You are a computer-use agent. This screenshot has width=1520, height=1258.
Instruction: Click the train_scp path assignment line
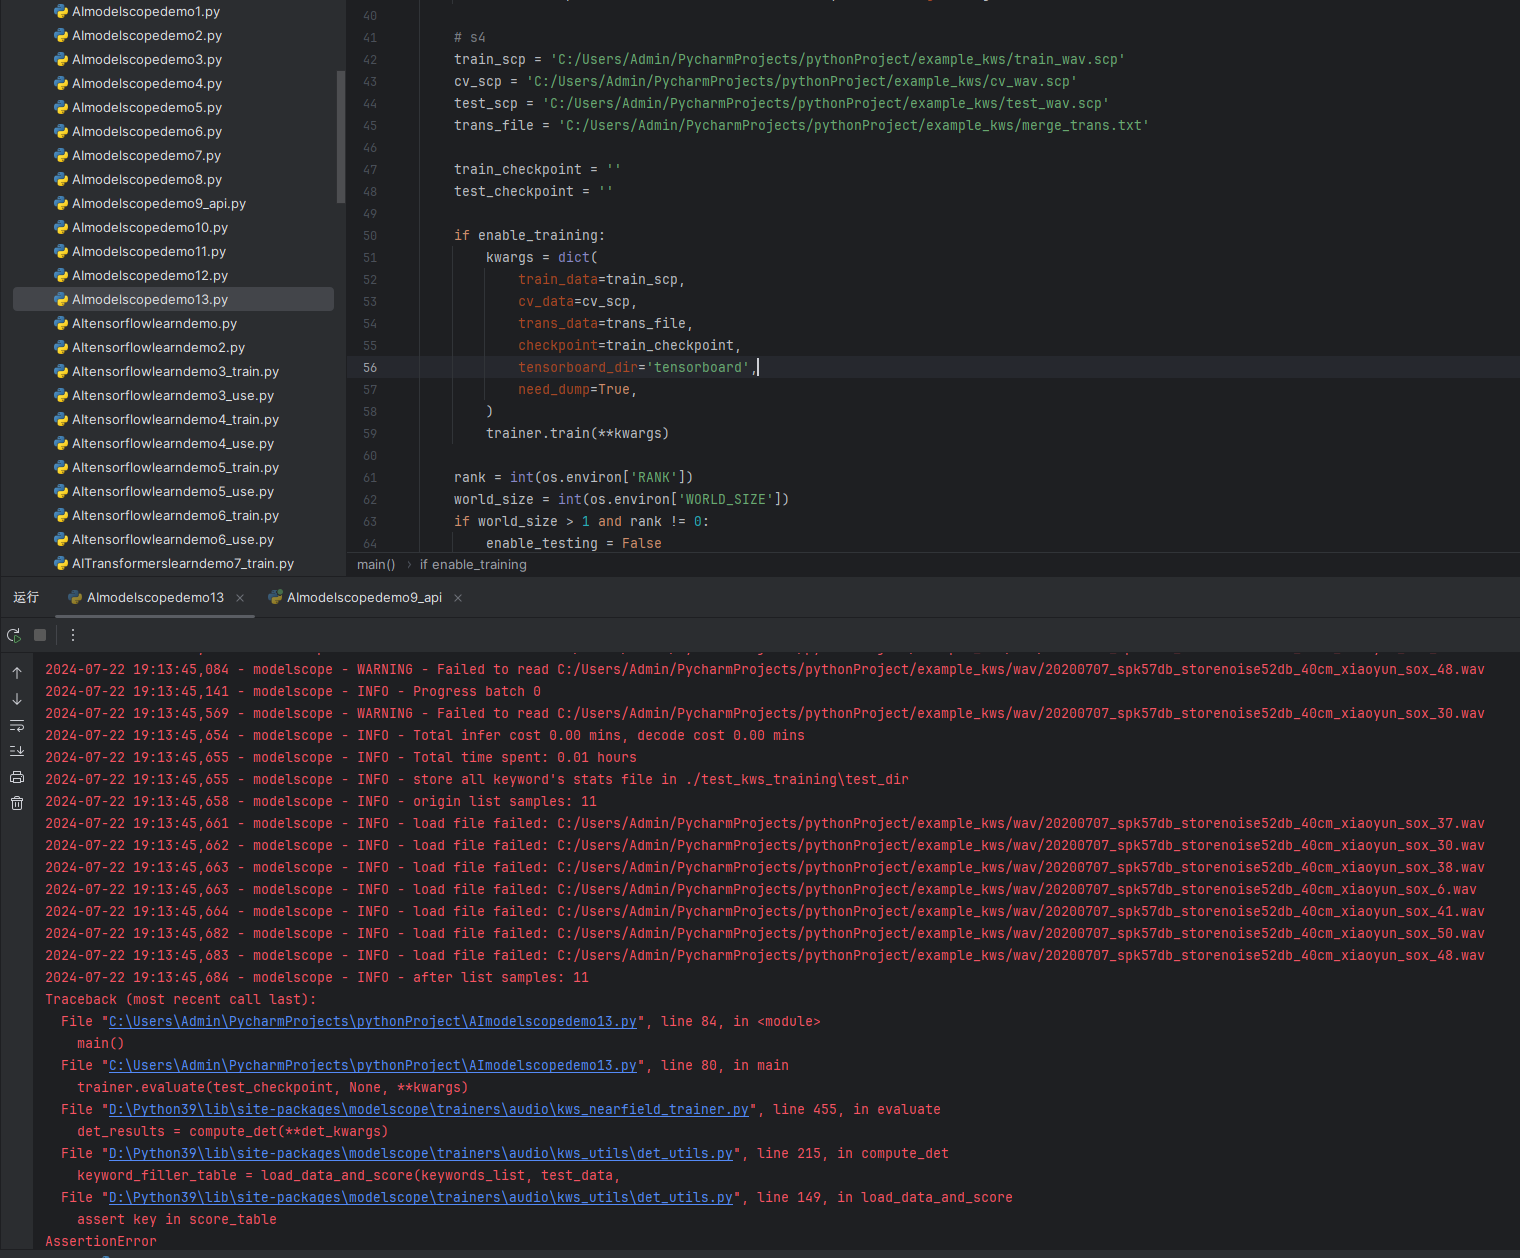point(789,60)
